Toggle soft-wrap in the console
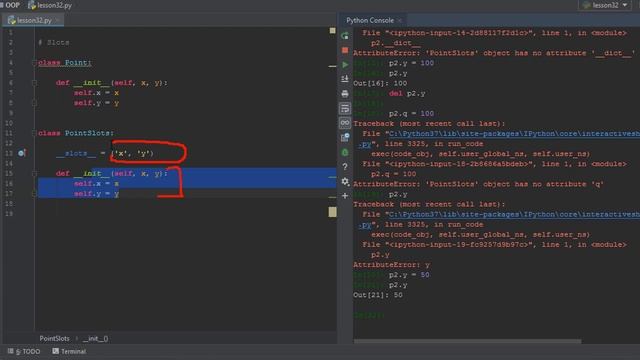Viewport: 640px width, 360px height. pyautogui.click(x=345, y=108)
